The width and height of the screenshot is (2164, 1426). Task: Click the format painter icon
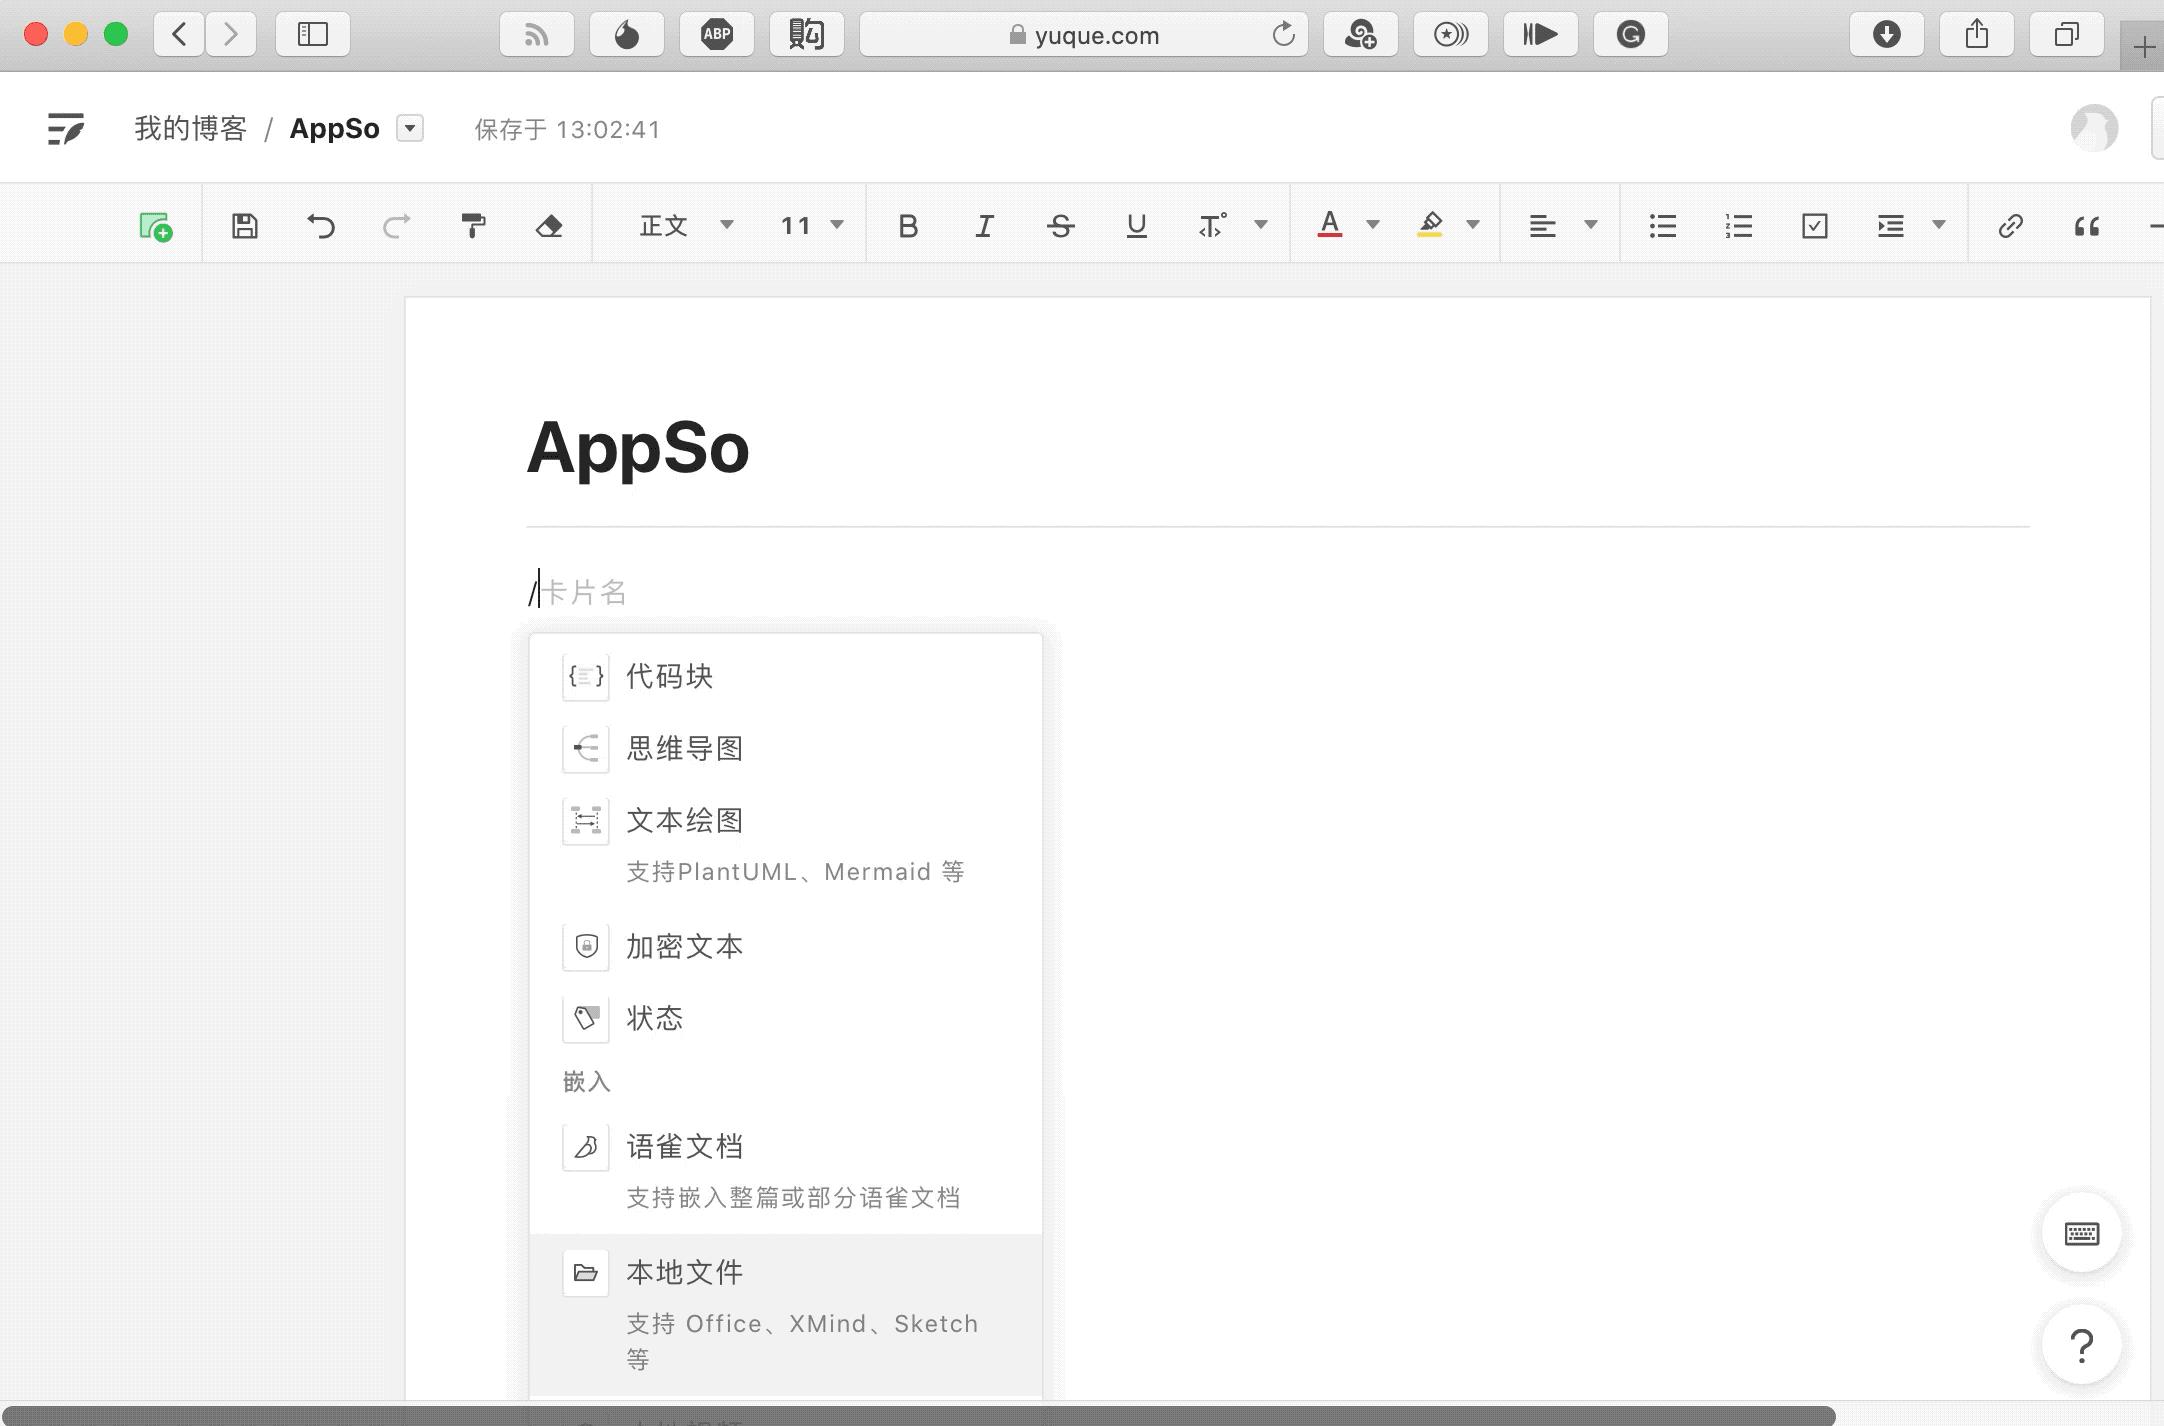473,226
